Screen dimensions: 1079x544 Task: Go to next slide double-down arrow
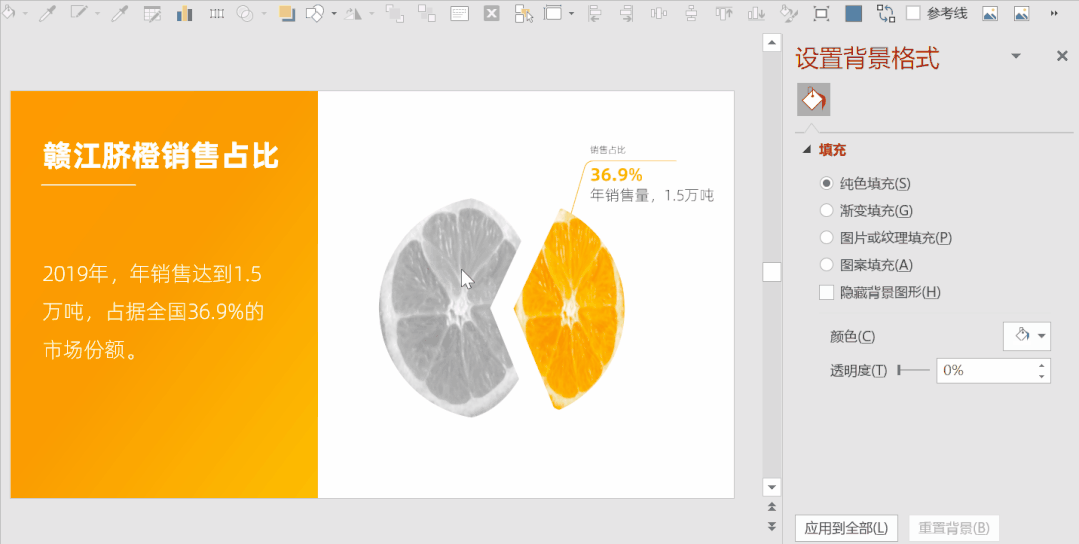pos(771,525)
